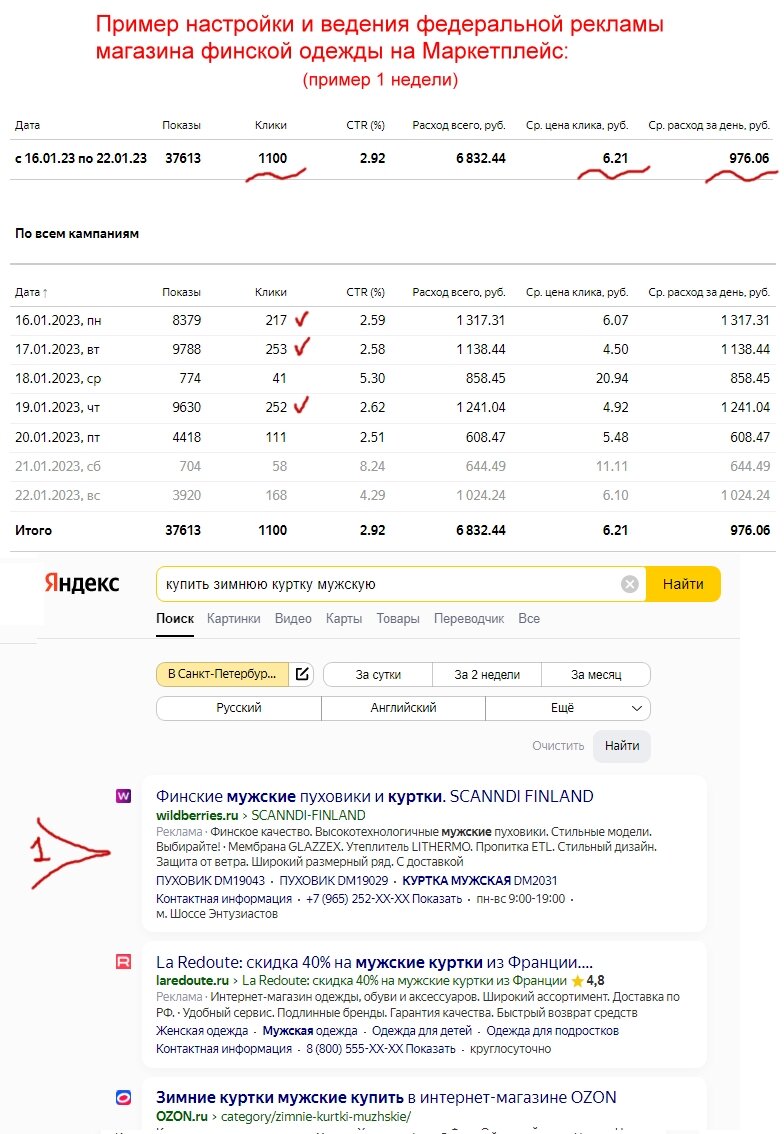Viewport: 784px width, 1134px height.
Task: Select the 19.01.2023, чт row date
Action: point(58,407)
